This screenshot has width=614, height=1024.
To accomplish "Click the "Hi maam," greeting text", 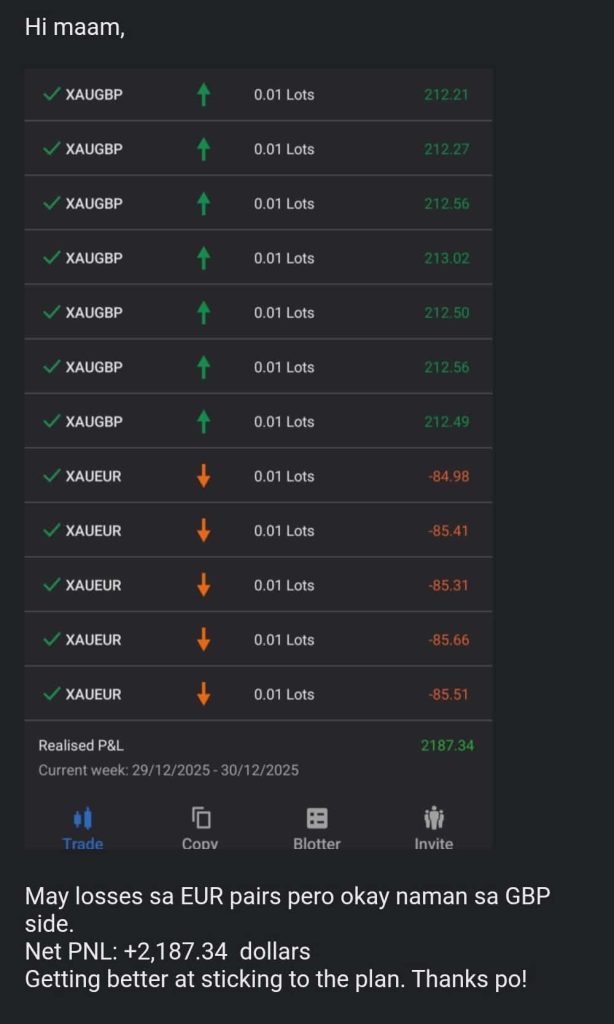I will point(75,28).
